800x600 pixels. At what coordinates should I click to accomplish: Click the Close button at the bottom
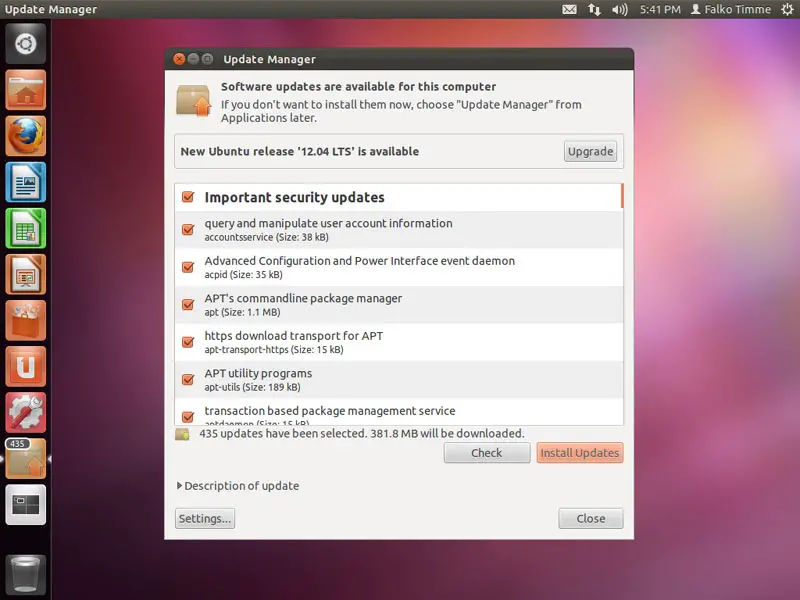click(x=591, y=518)
